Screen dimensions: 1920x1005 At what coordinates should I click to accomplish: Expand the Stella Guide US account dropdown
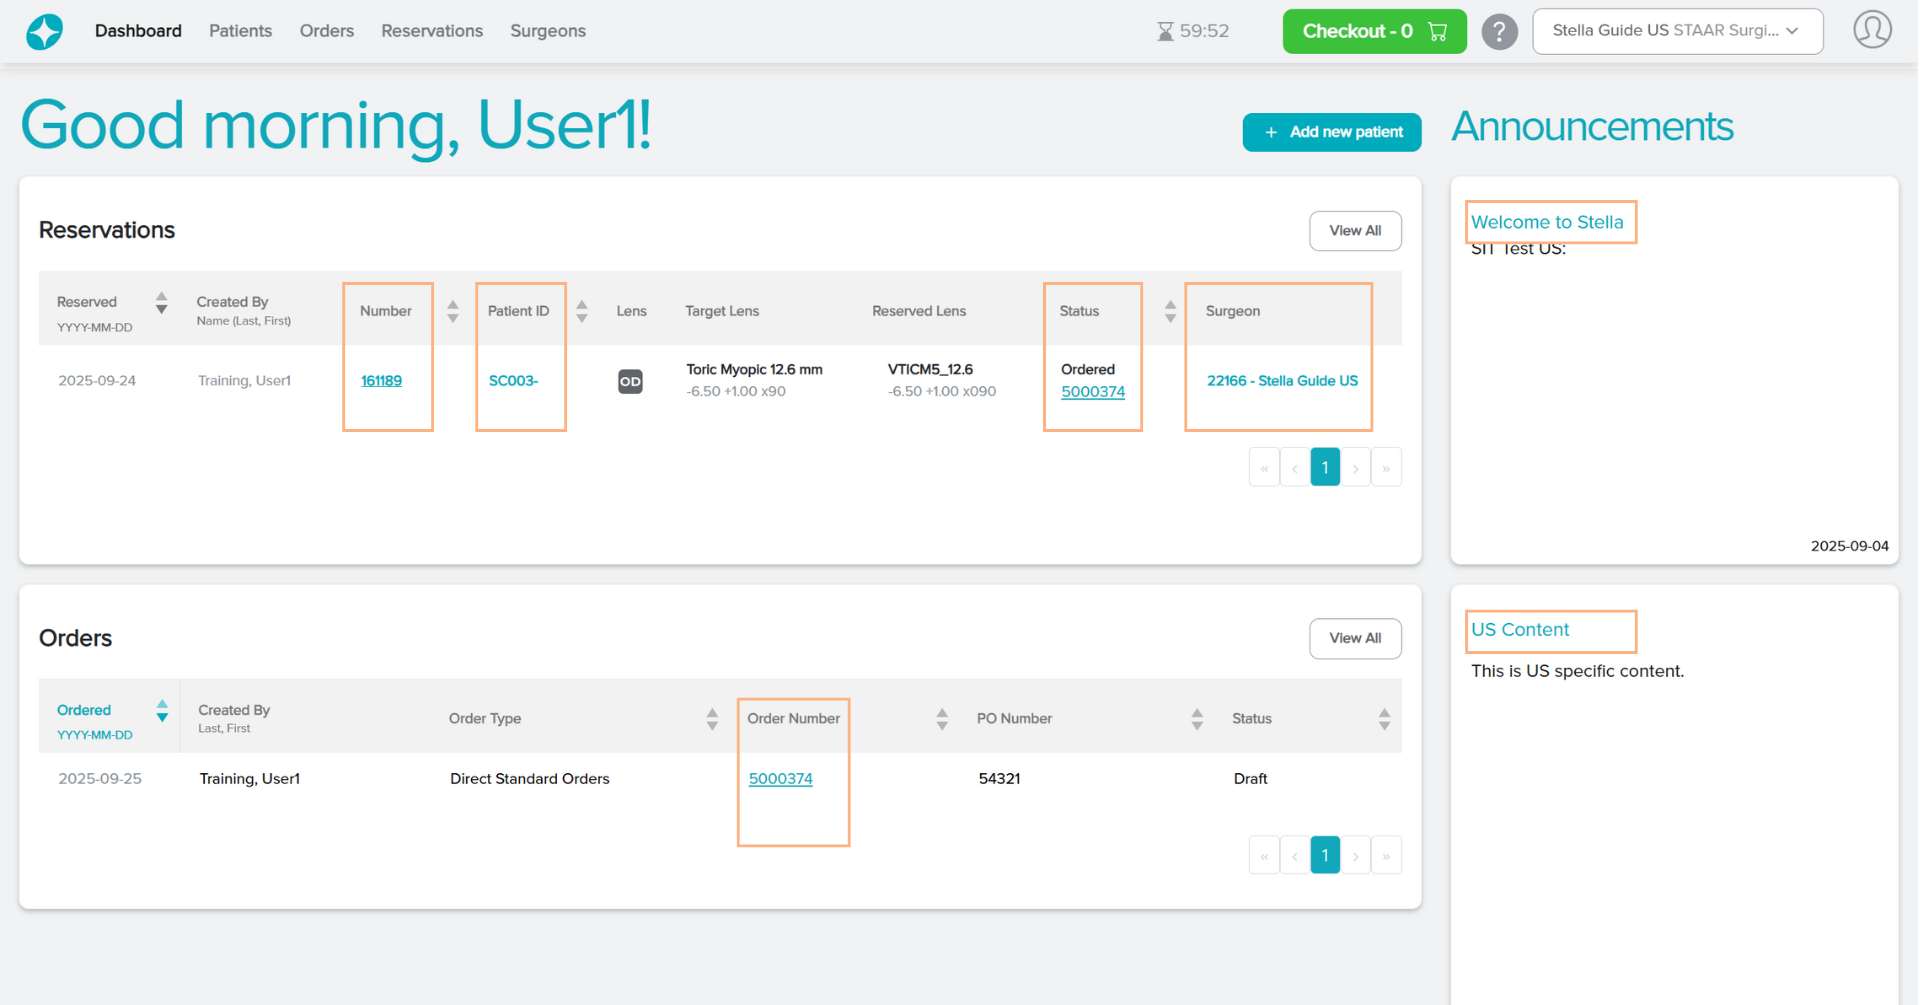click(x=1677, y=31)
